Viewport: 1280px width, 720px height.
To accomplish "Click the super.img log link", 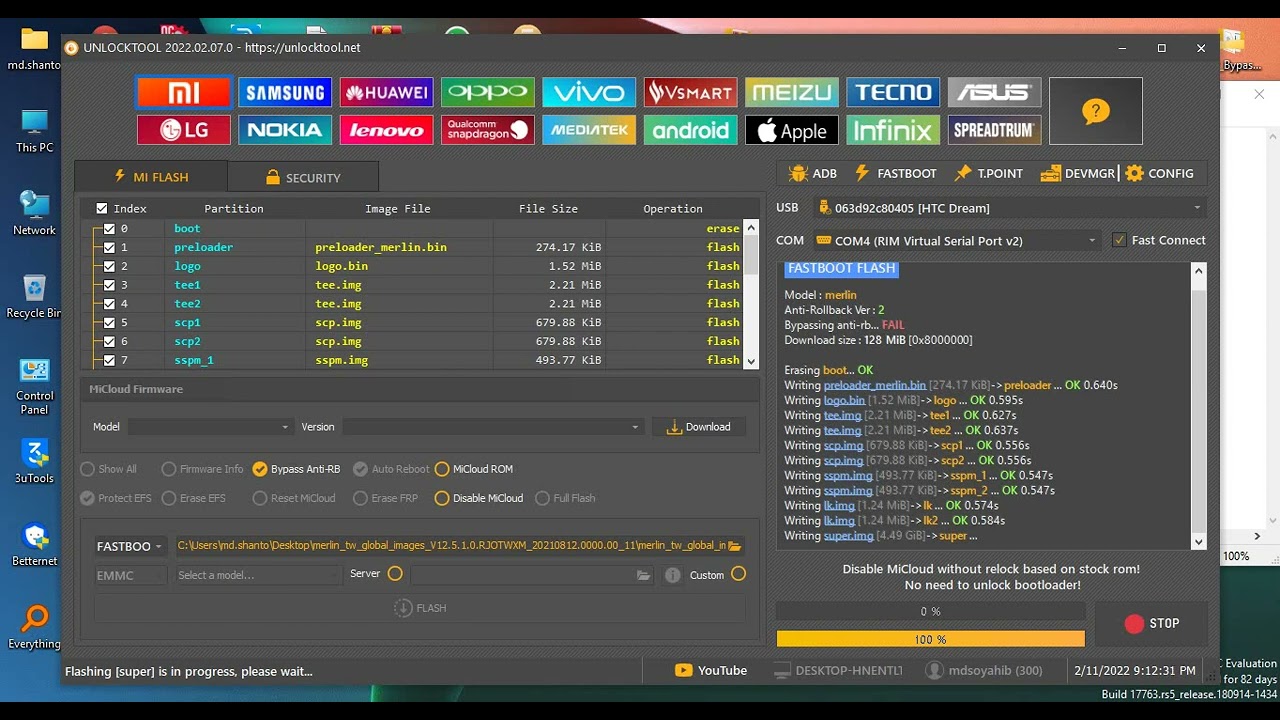I will 849,536.
